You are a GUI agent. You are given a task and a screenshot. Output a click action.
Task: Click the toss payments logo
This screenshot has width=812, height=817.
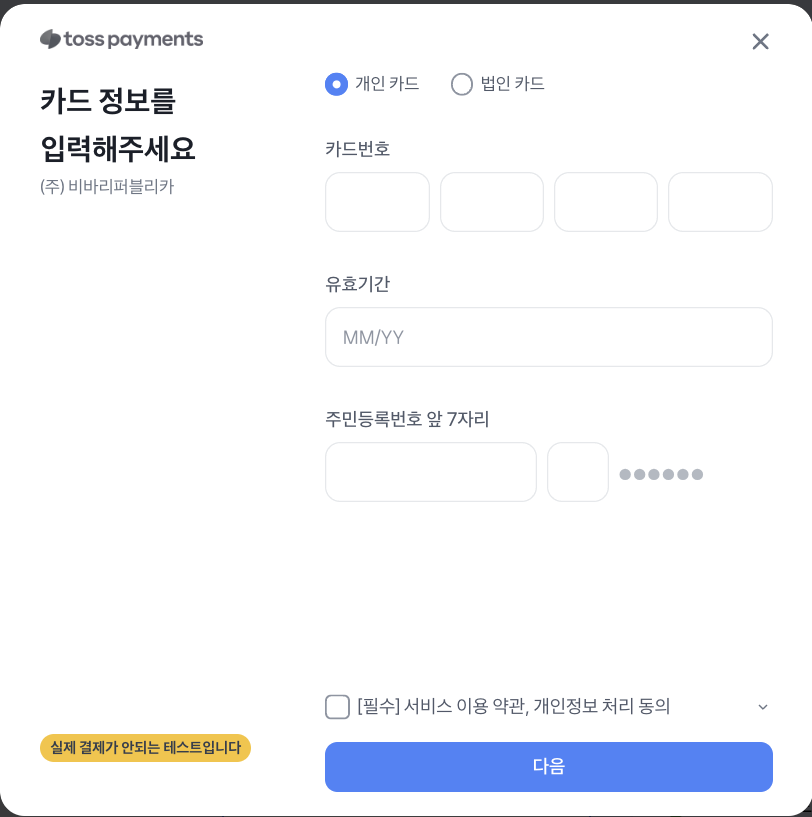[121, 39]
